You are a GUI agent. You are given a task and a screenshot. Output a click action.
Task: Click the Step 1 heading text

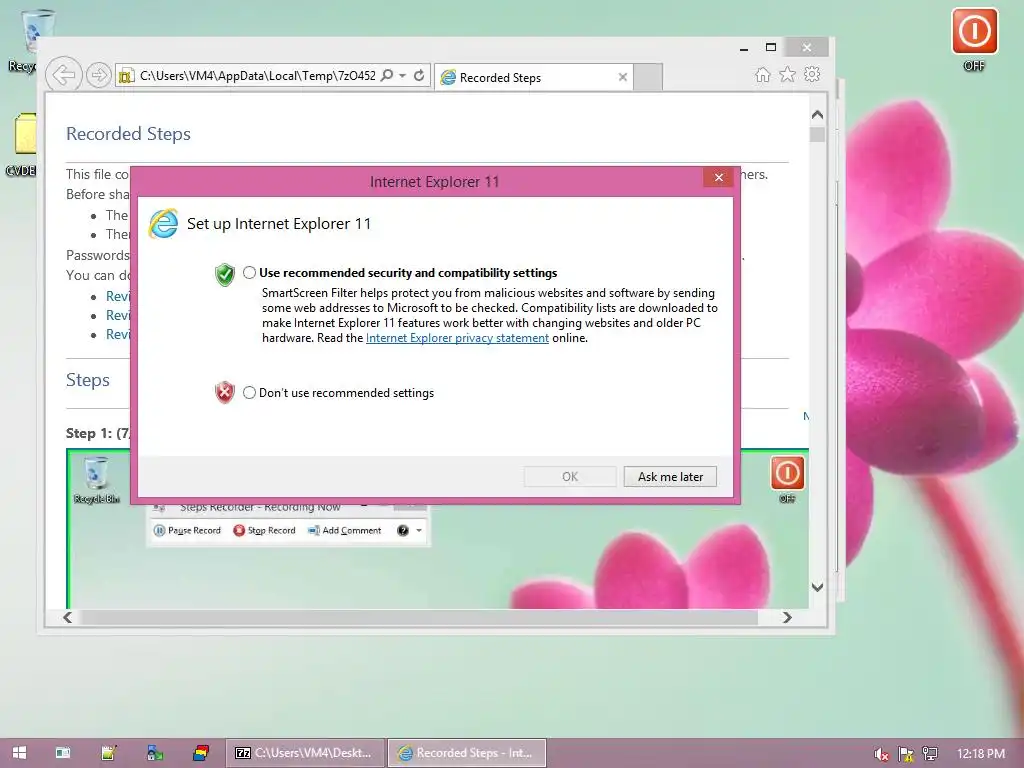(x=98, y=433)
